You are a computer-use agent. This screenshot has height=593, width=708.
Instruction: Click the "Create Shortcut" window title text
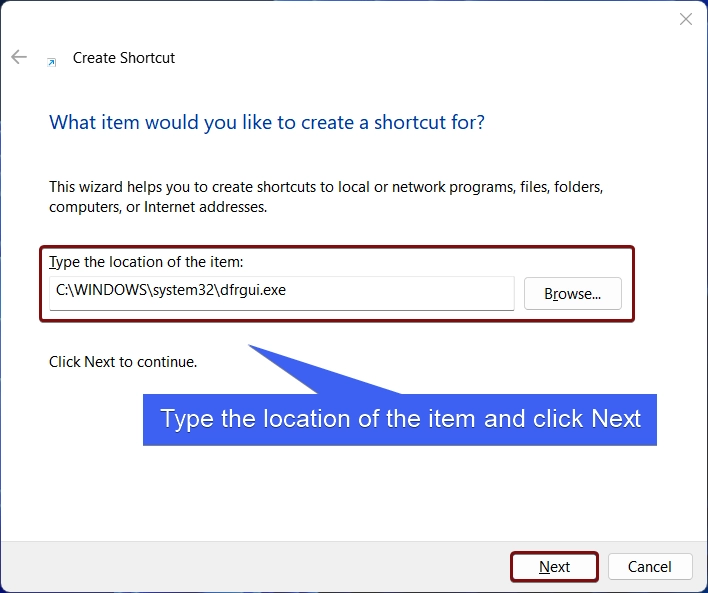[x=124, y=58]
